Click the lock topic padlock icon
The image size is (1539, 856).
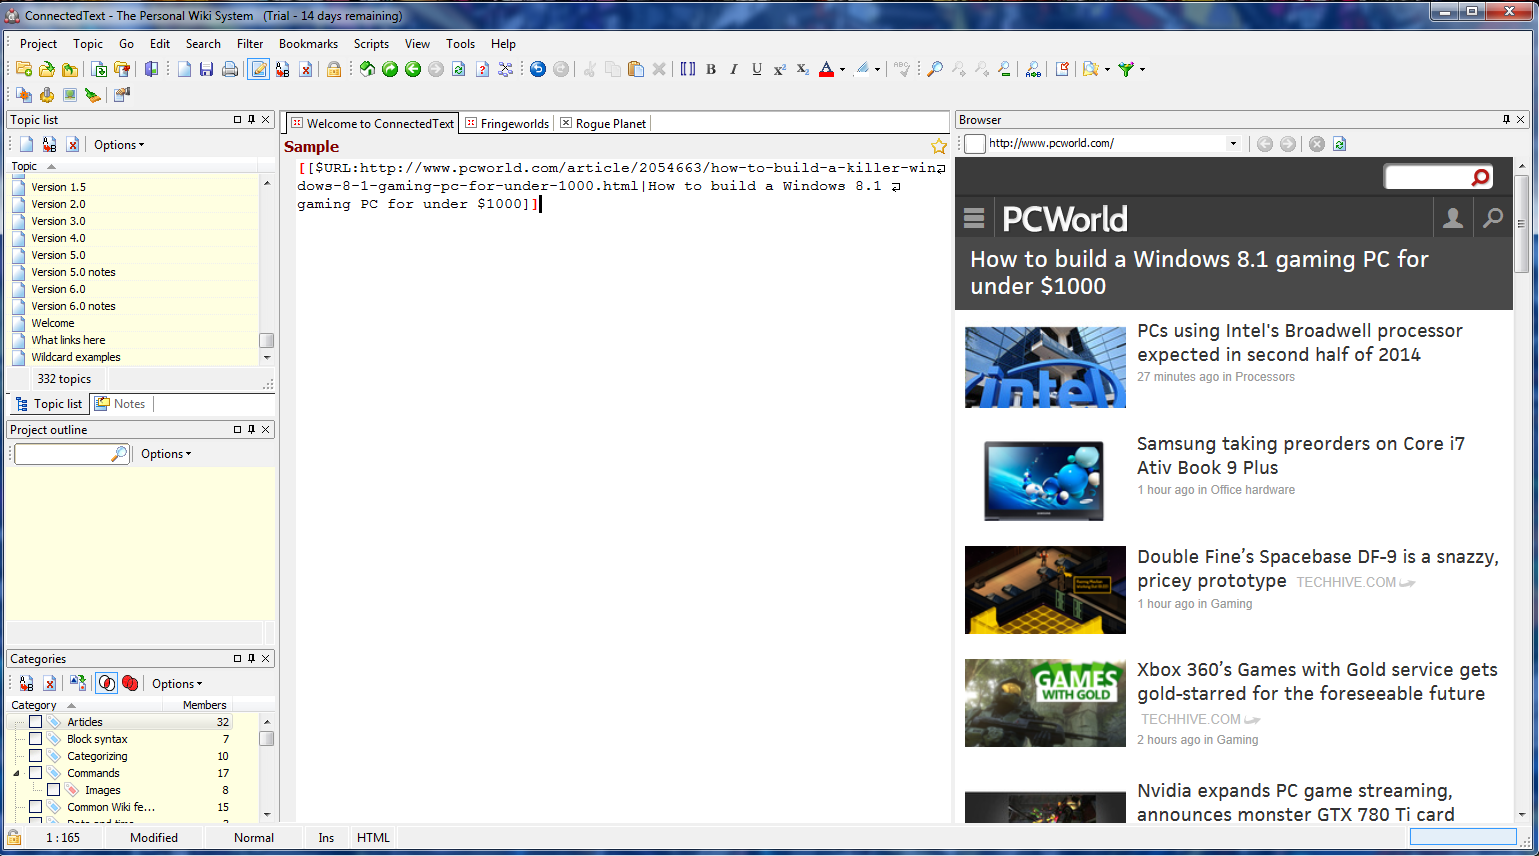334,69
